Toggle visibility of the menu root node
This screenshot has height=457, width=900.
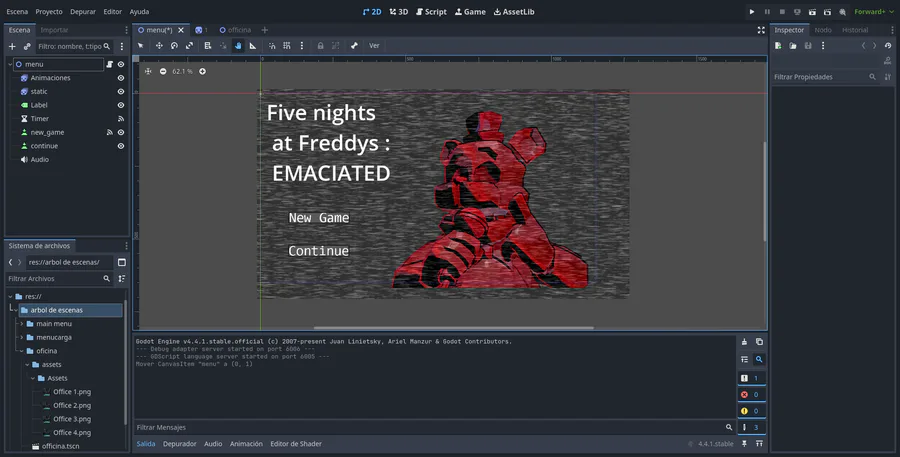tap(121, 64)
